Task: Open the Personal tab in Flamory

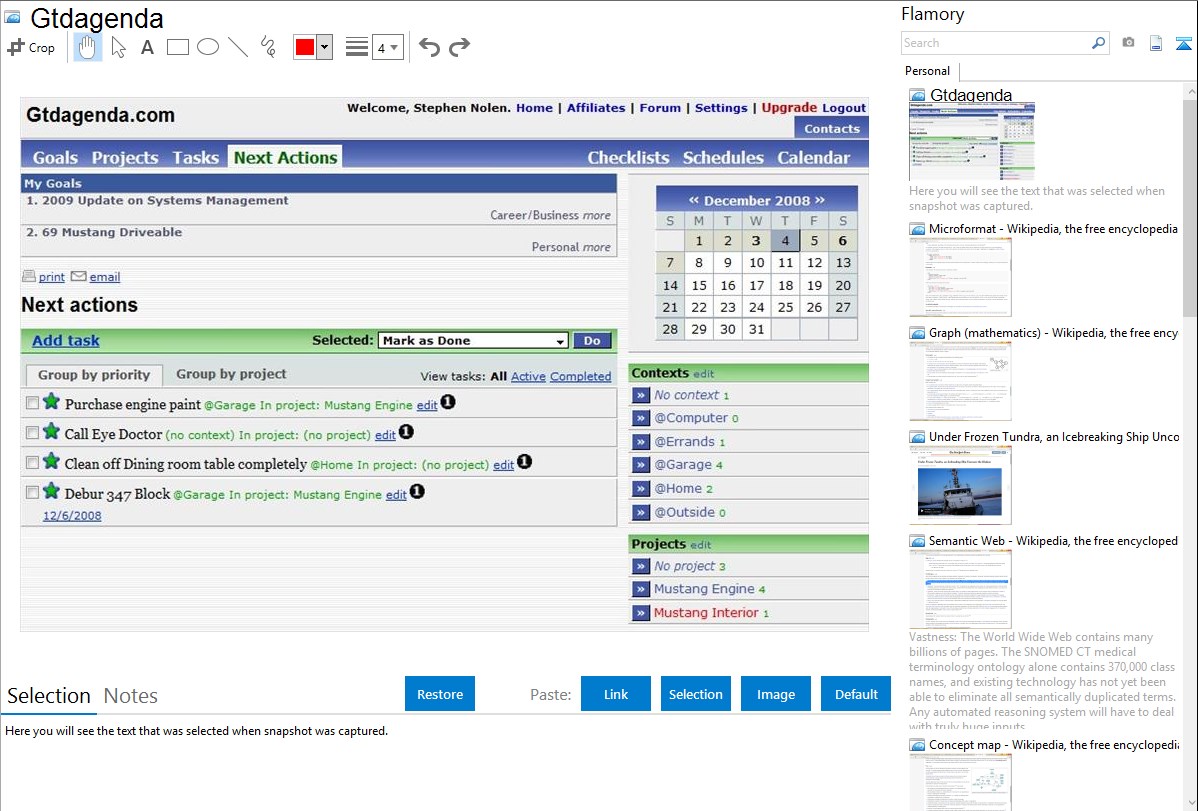Action: point(927,71)
